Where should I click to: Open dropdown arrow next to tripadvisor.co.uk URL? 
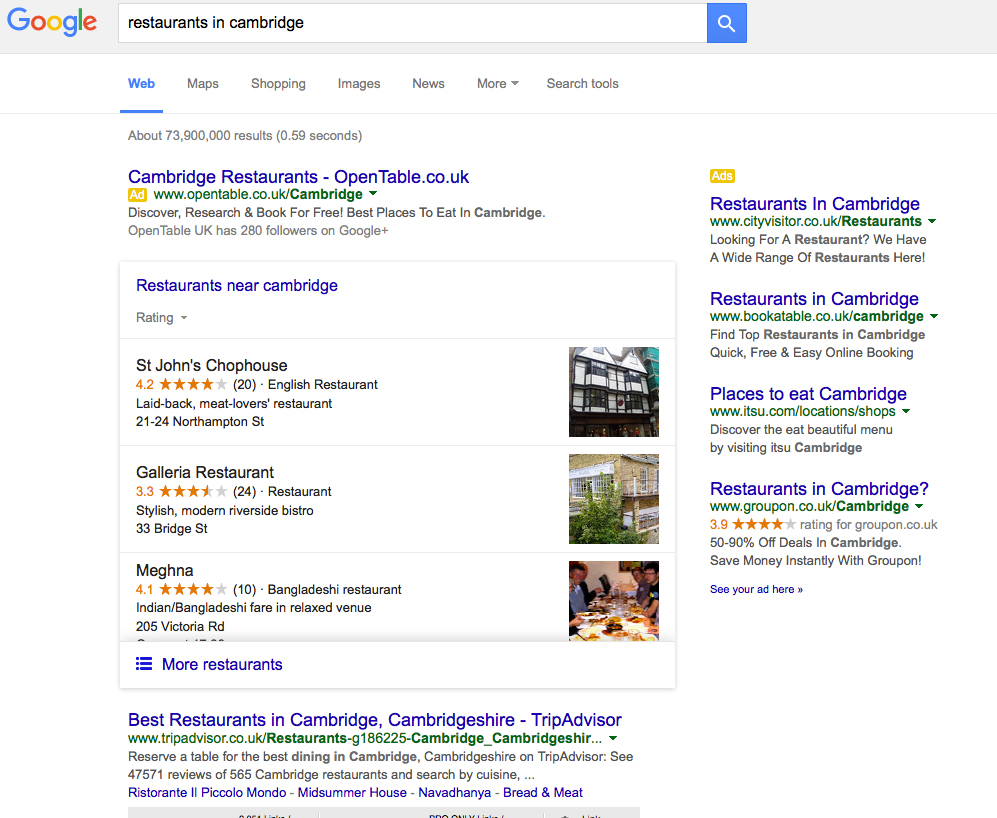tap(613, 738)
